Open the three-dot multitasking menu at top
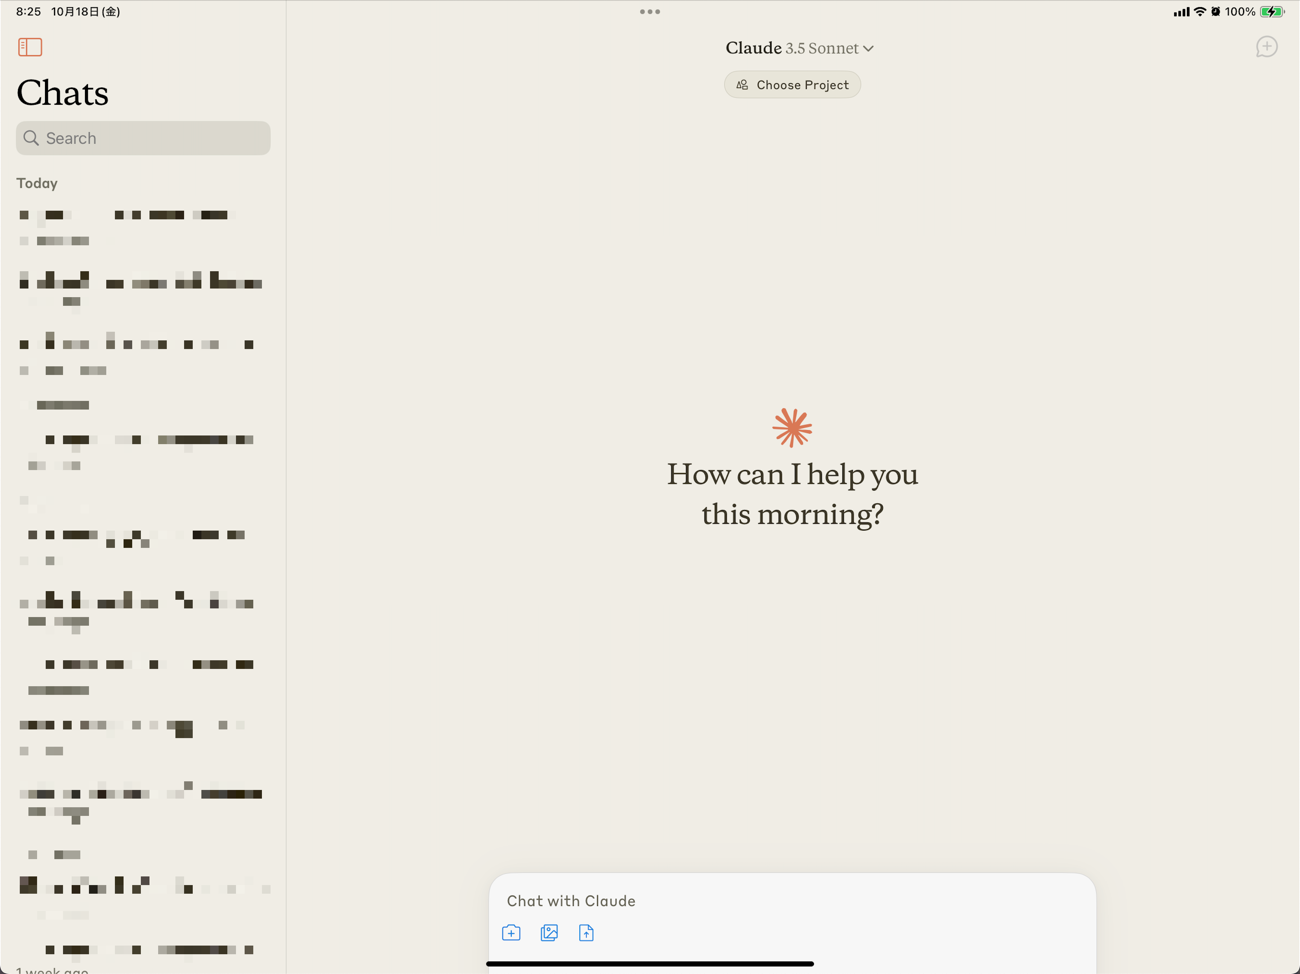Viewport: 1300px width, 974px height. point(650,12)
